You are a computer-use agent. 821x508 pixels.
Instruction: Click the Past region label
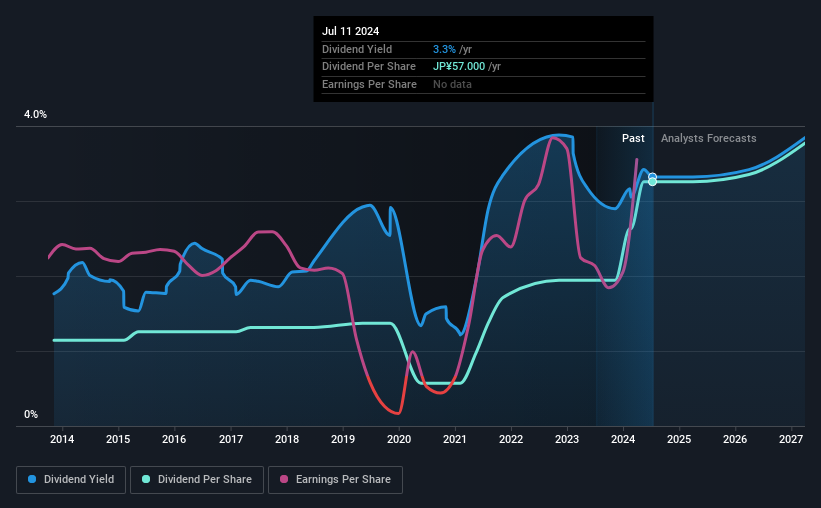point(633,138)
